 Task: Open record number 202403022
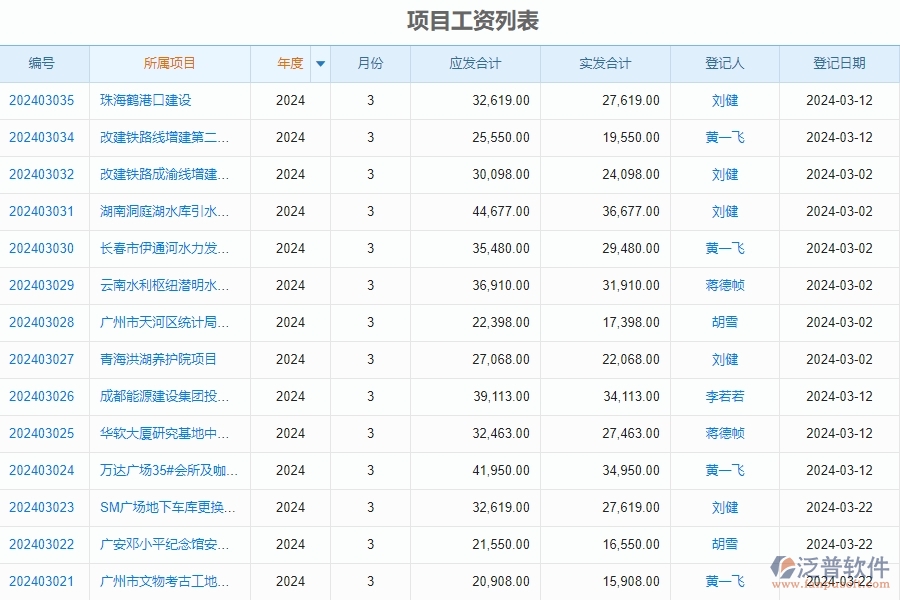(41, 544)
